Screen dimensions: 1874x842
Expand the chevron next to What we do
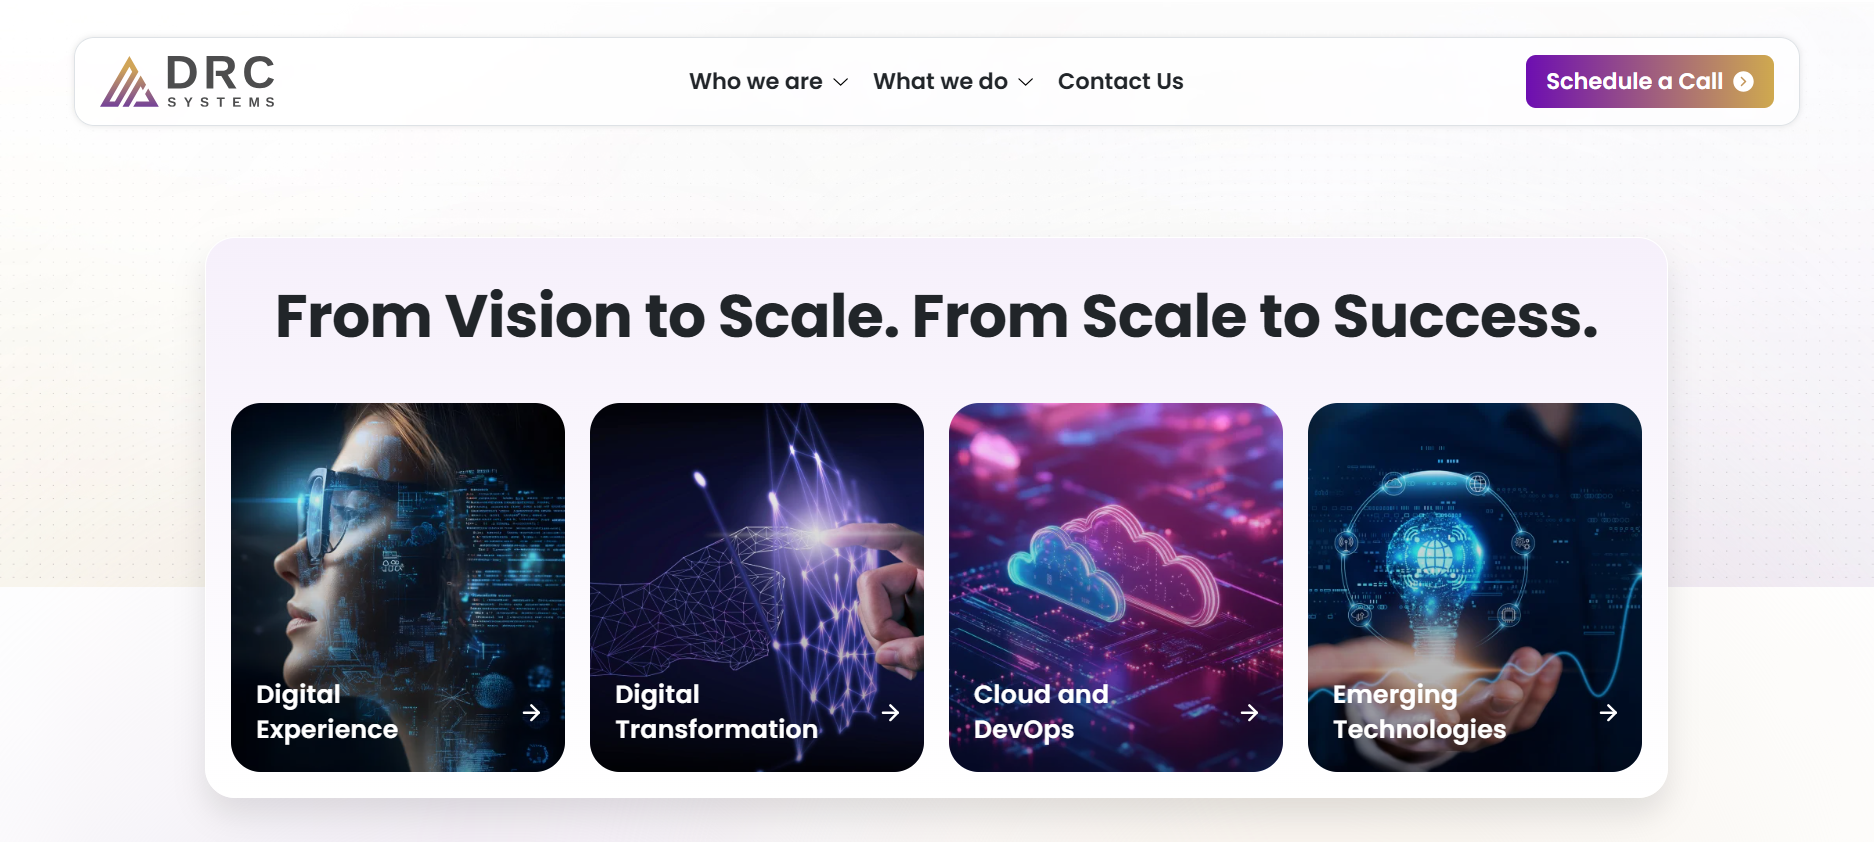1026,82
